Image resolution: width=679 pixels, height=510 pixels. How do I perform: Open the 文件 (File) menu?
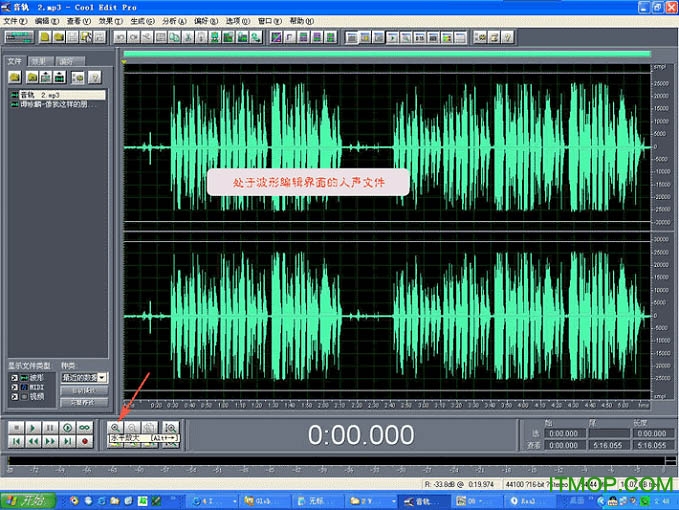click(15, 20)
